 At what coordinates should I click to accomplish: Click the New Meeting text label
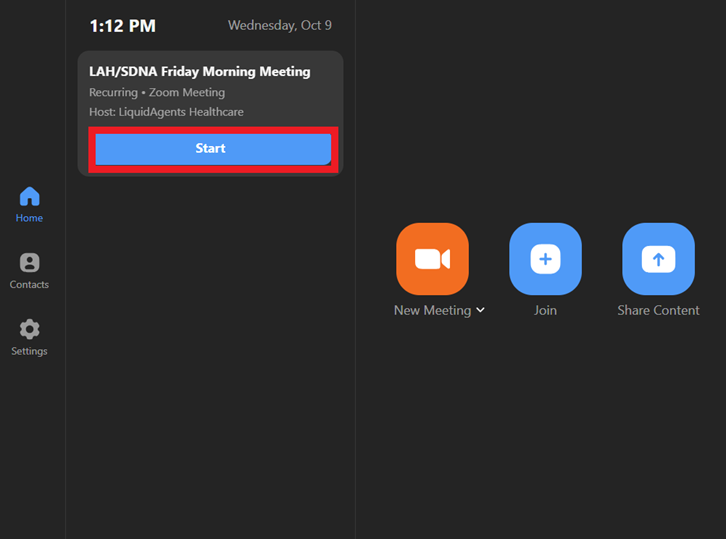point(432,310)
